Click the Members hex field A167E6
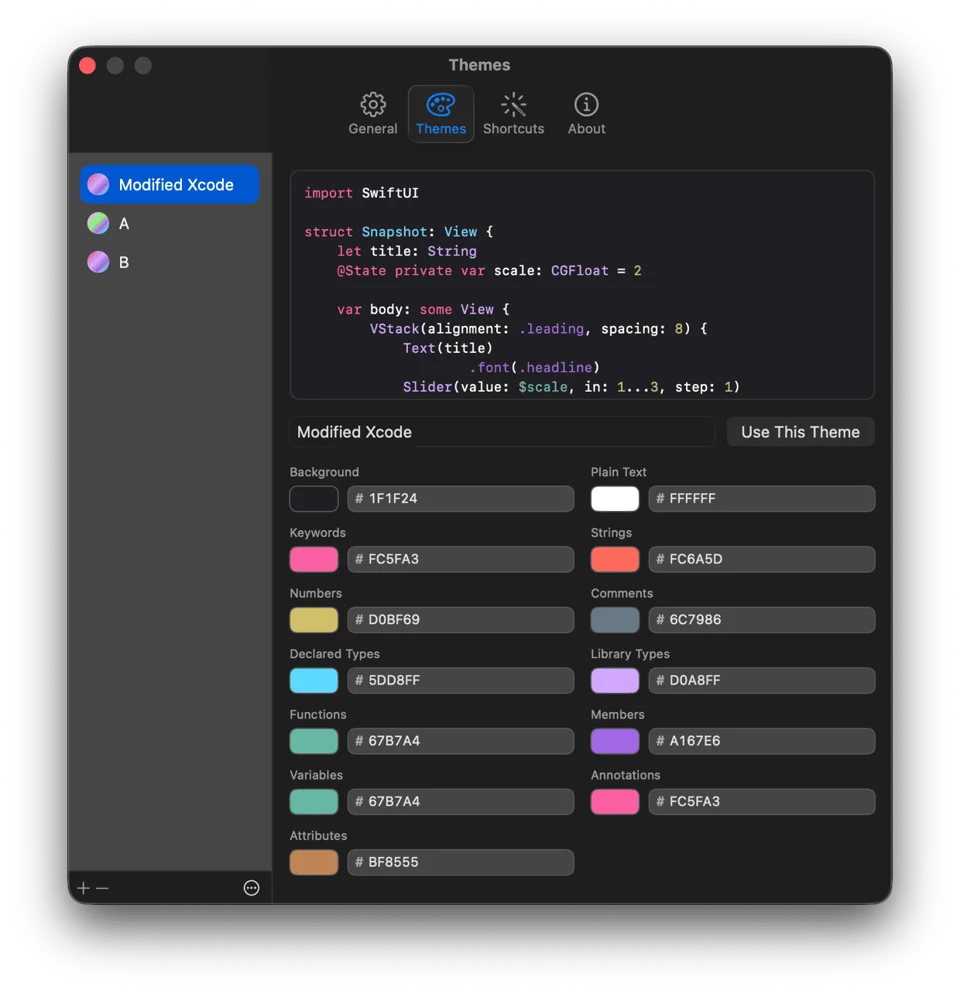 tap(762, 740)
